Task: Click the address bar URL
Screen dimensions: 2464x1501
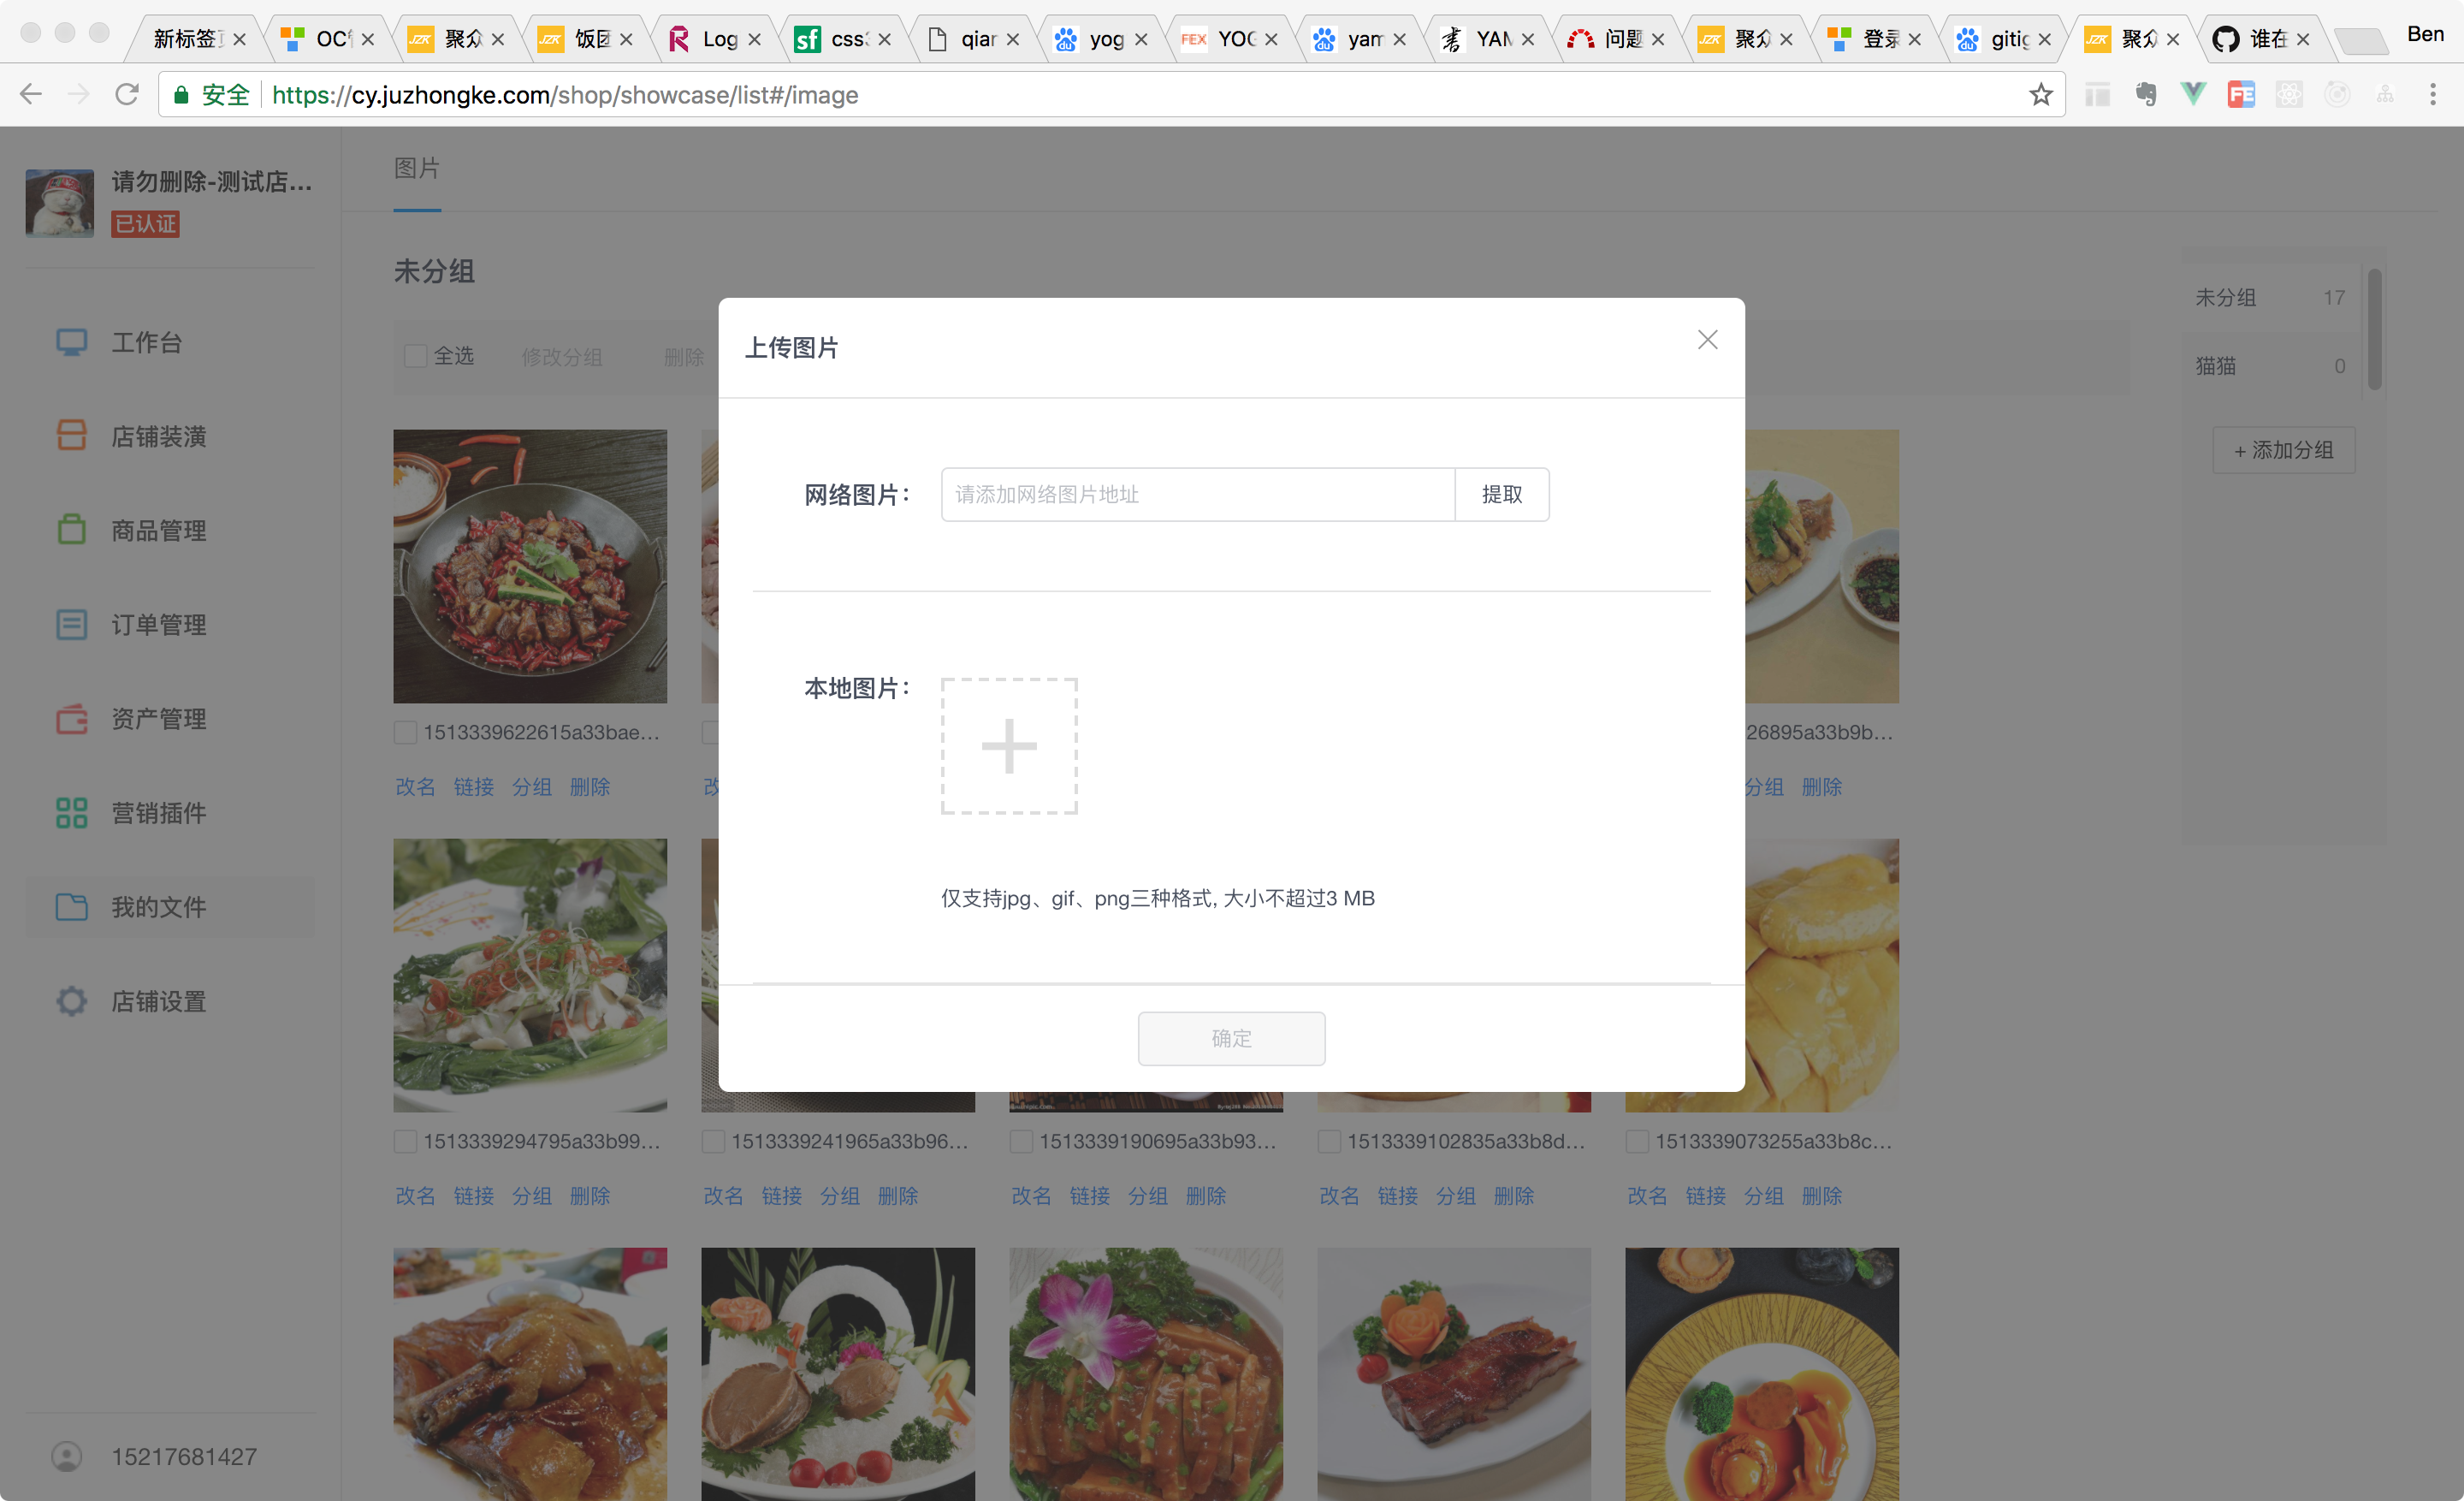Action: pyautogui.click(x=565, y=95)
